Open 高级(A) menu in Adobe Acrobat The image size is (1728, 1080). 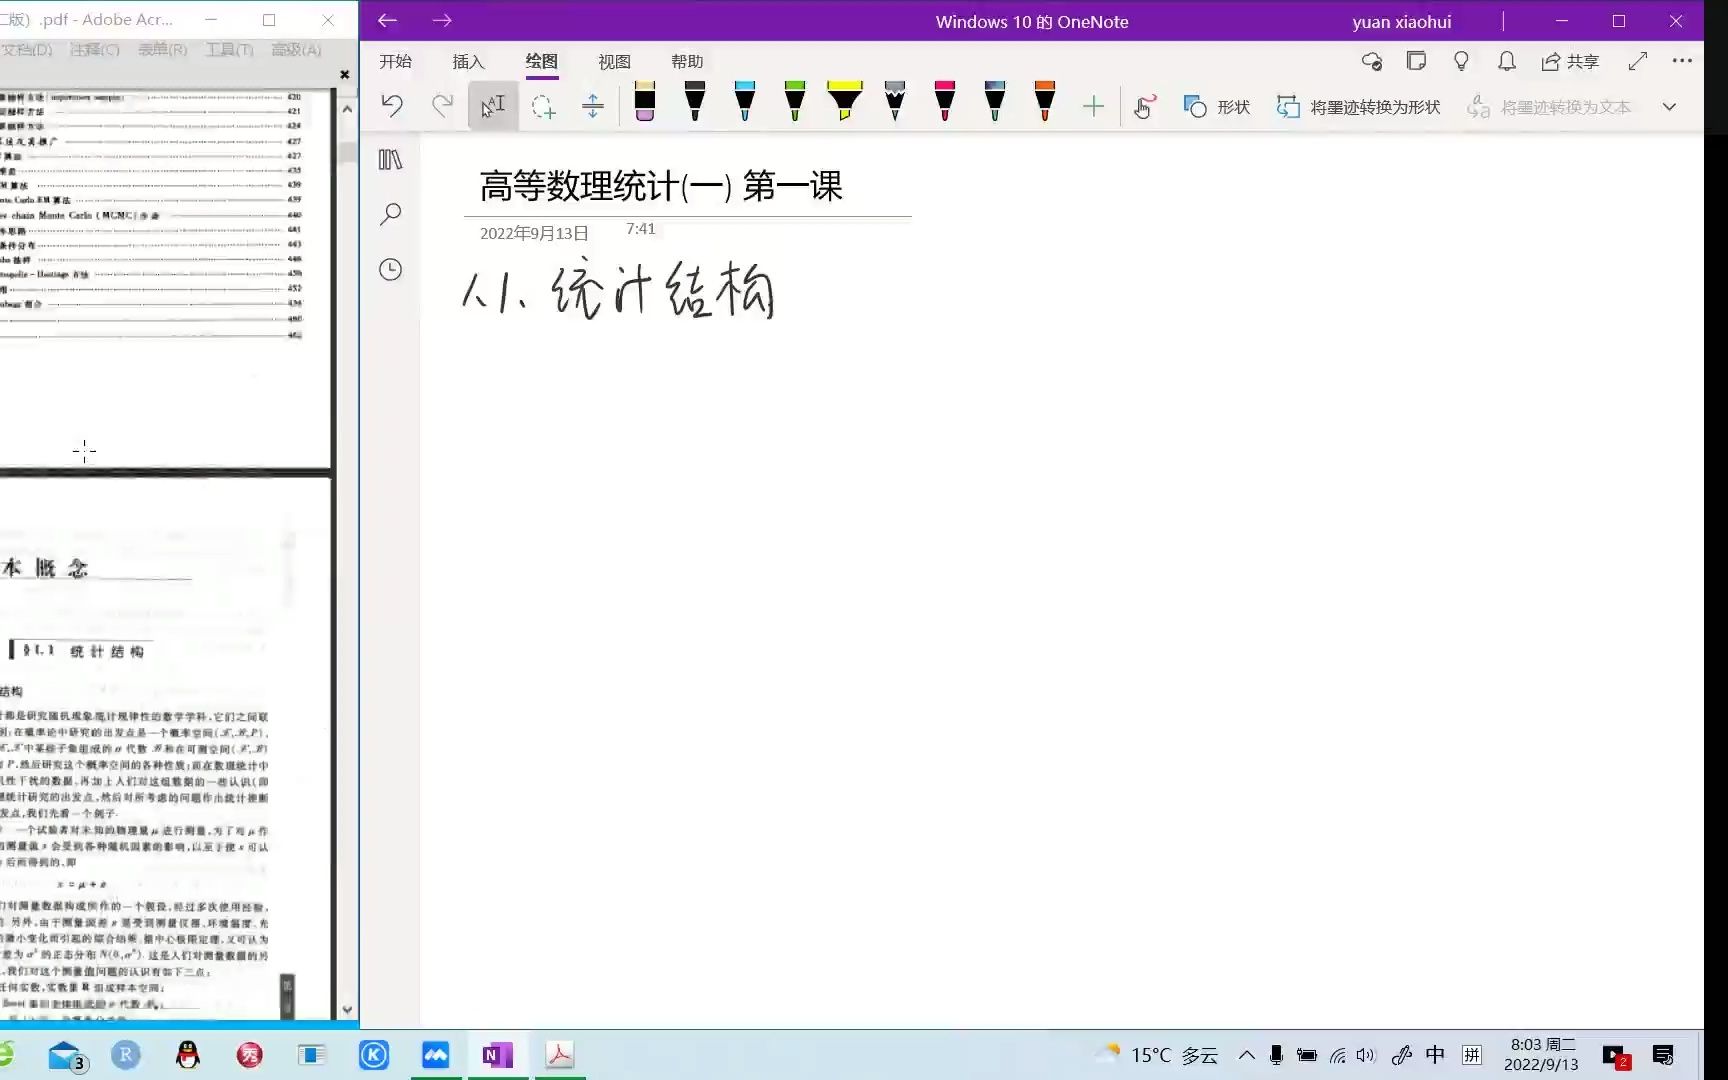click(x=297, y=49)
